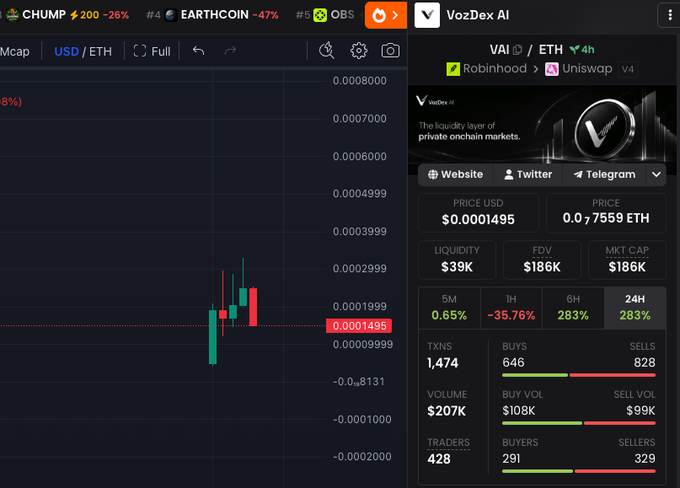Open the quick search lightning icon

(327, 51)
